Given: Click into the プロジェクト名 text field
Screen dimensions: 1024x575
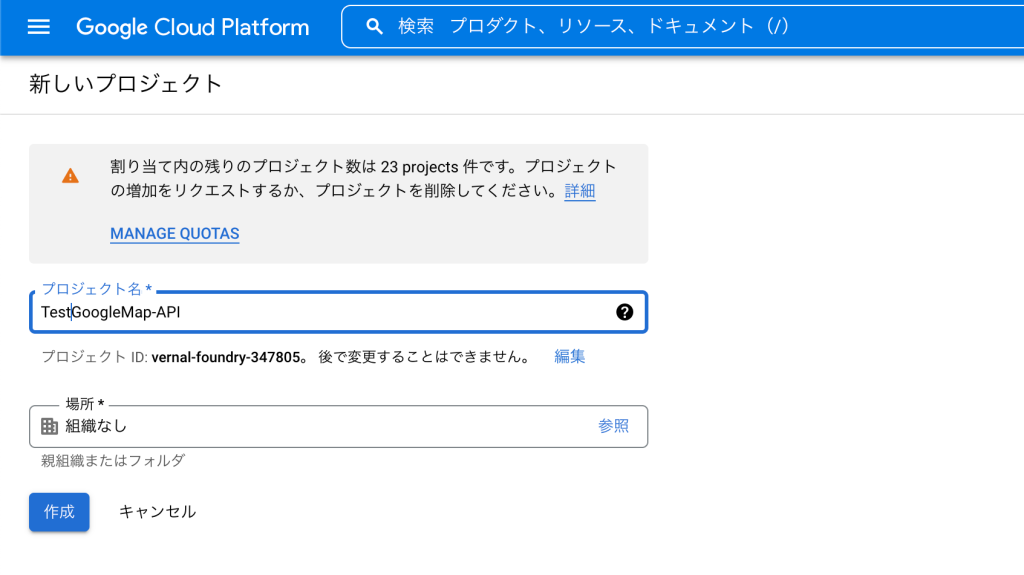Looking at the screenshot, I should tap(338, 312).
